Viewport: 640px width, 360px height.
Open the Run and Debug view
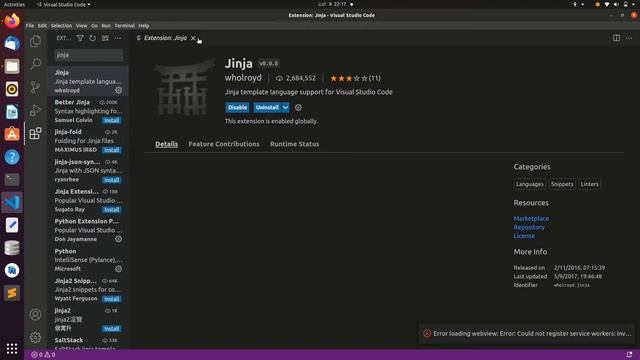(x=36, y=110)
